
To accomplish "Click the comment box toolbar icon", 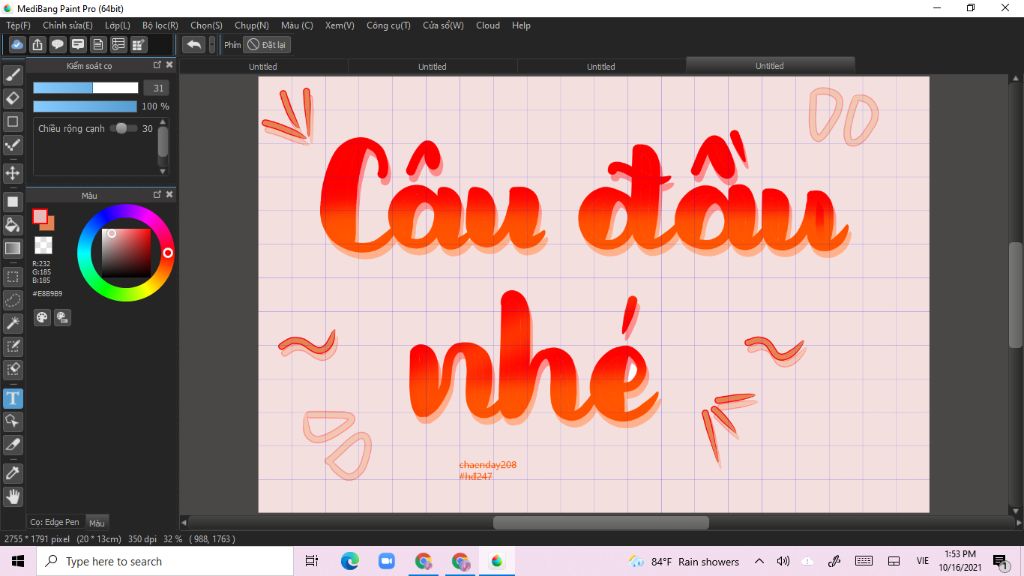I will pos(78,44).
